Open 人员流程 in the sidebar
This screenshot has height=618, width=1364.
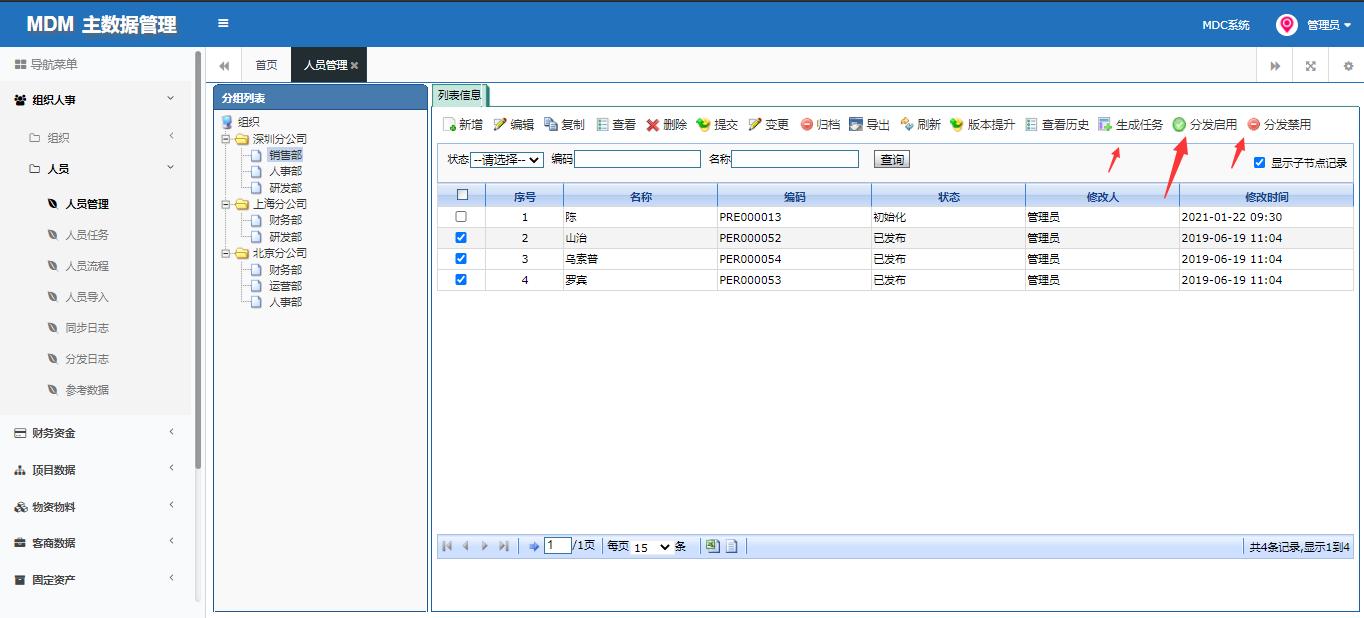(x=87, y=266)
